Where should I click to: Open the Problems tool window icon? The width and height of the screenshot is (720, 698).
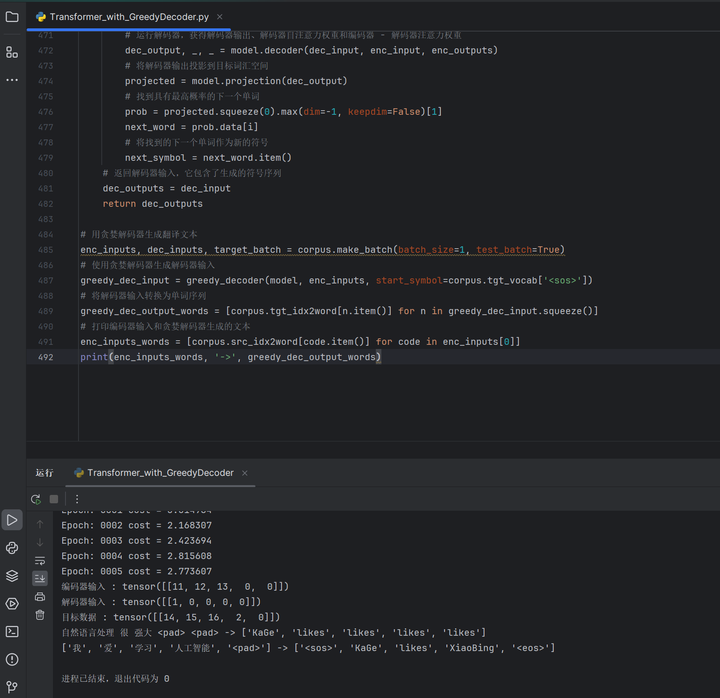click(x=12, y=659)
